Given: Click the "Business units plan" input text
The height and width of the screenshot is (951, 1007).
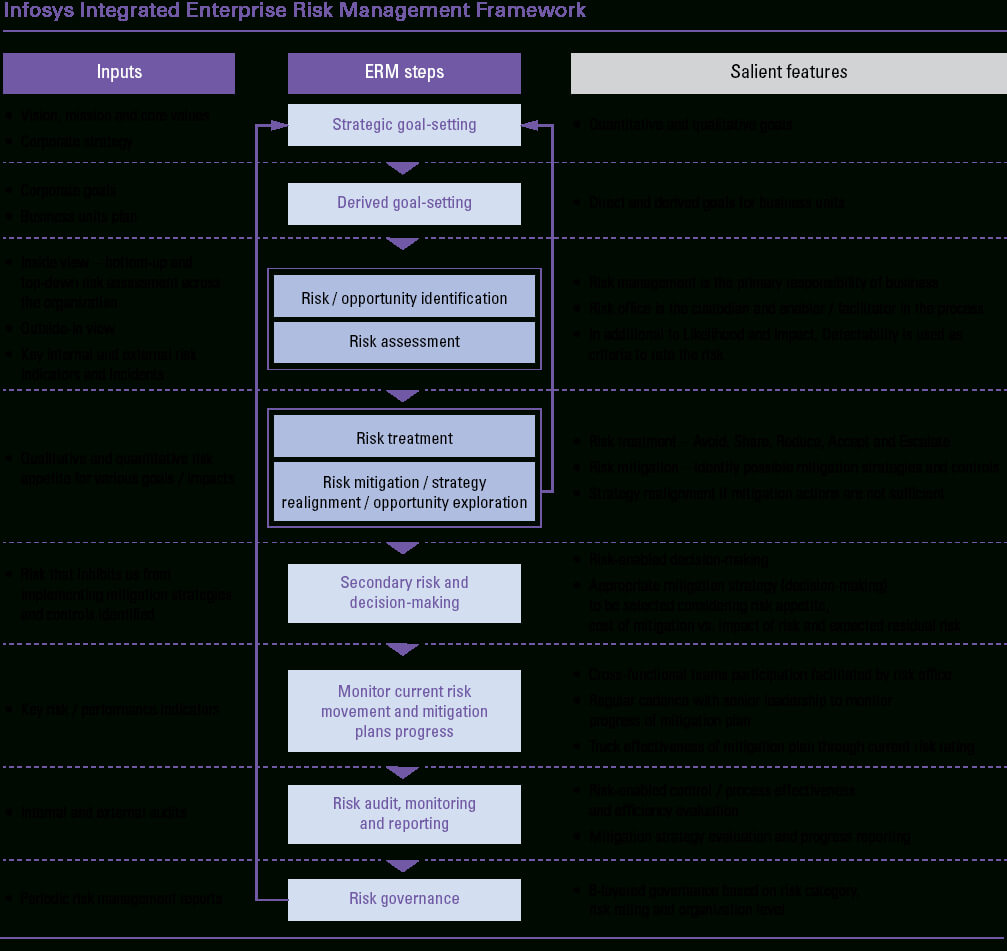Looking at the screenshot, I should [78, 216].
